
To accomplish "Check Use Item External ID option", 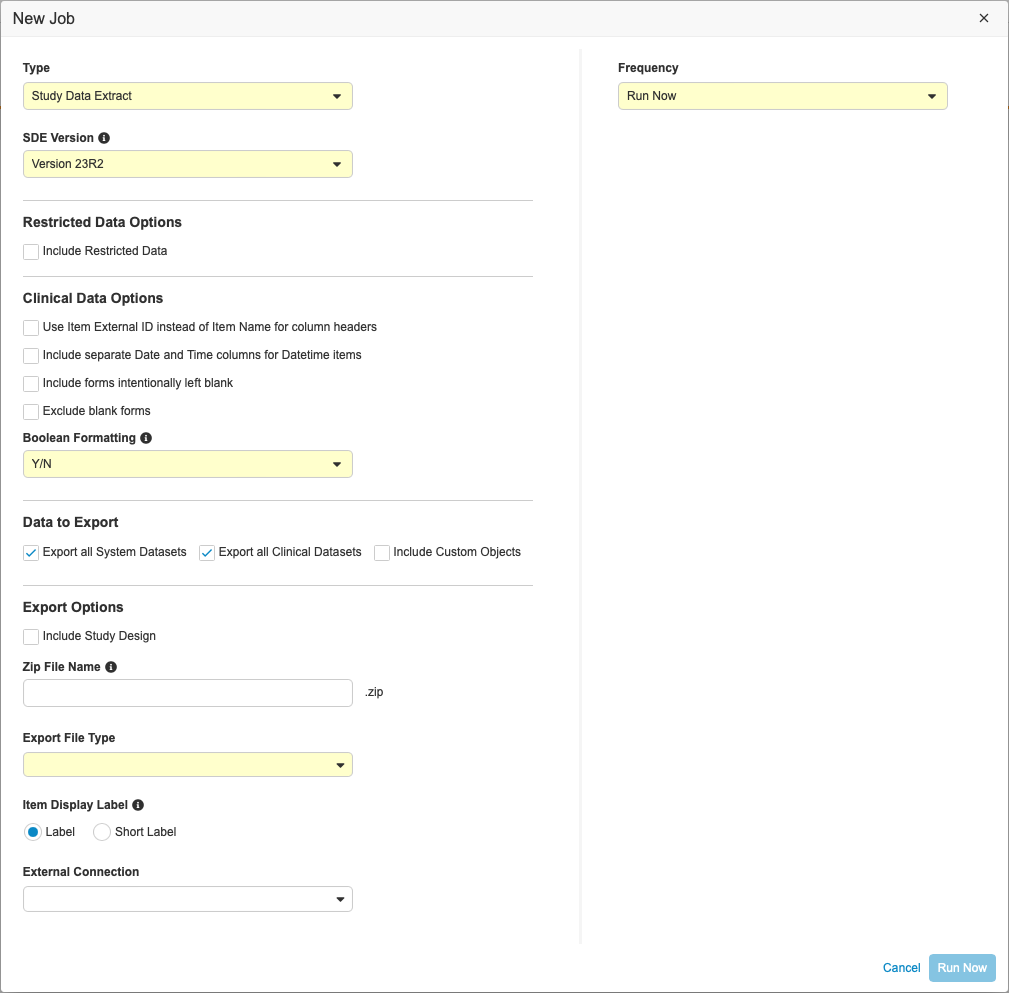I will pyautogui.click(x=31, y=328).
